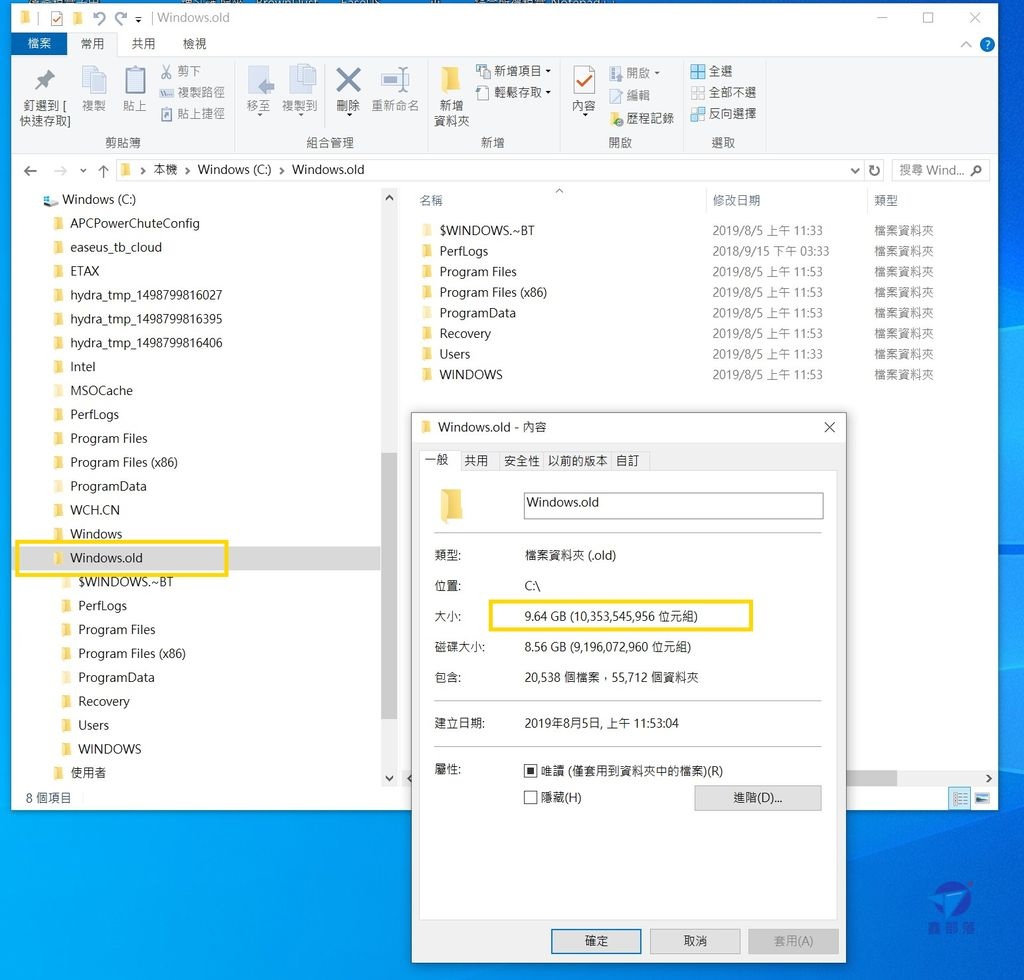Open the History icon in the ribbon
1024x980 pixels.
(x=641, y=118)
